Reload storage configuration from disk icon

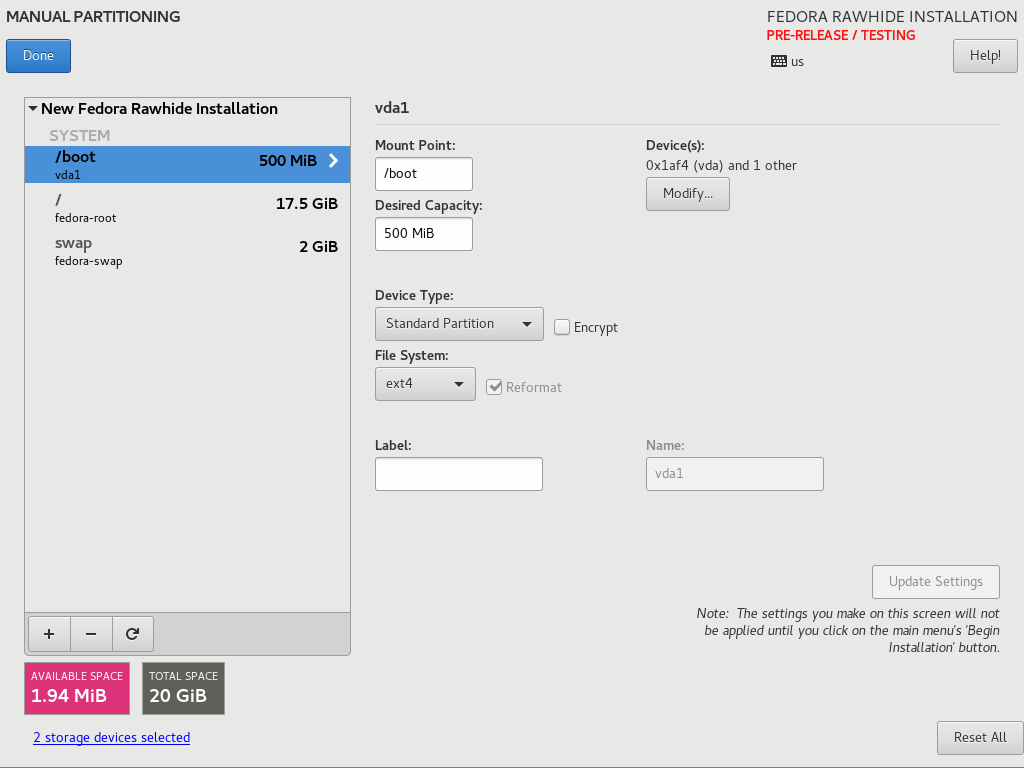pyautogui.click(x=133, y=634)
